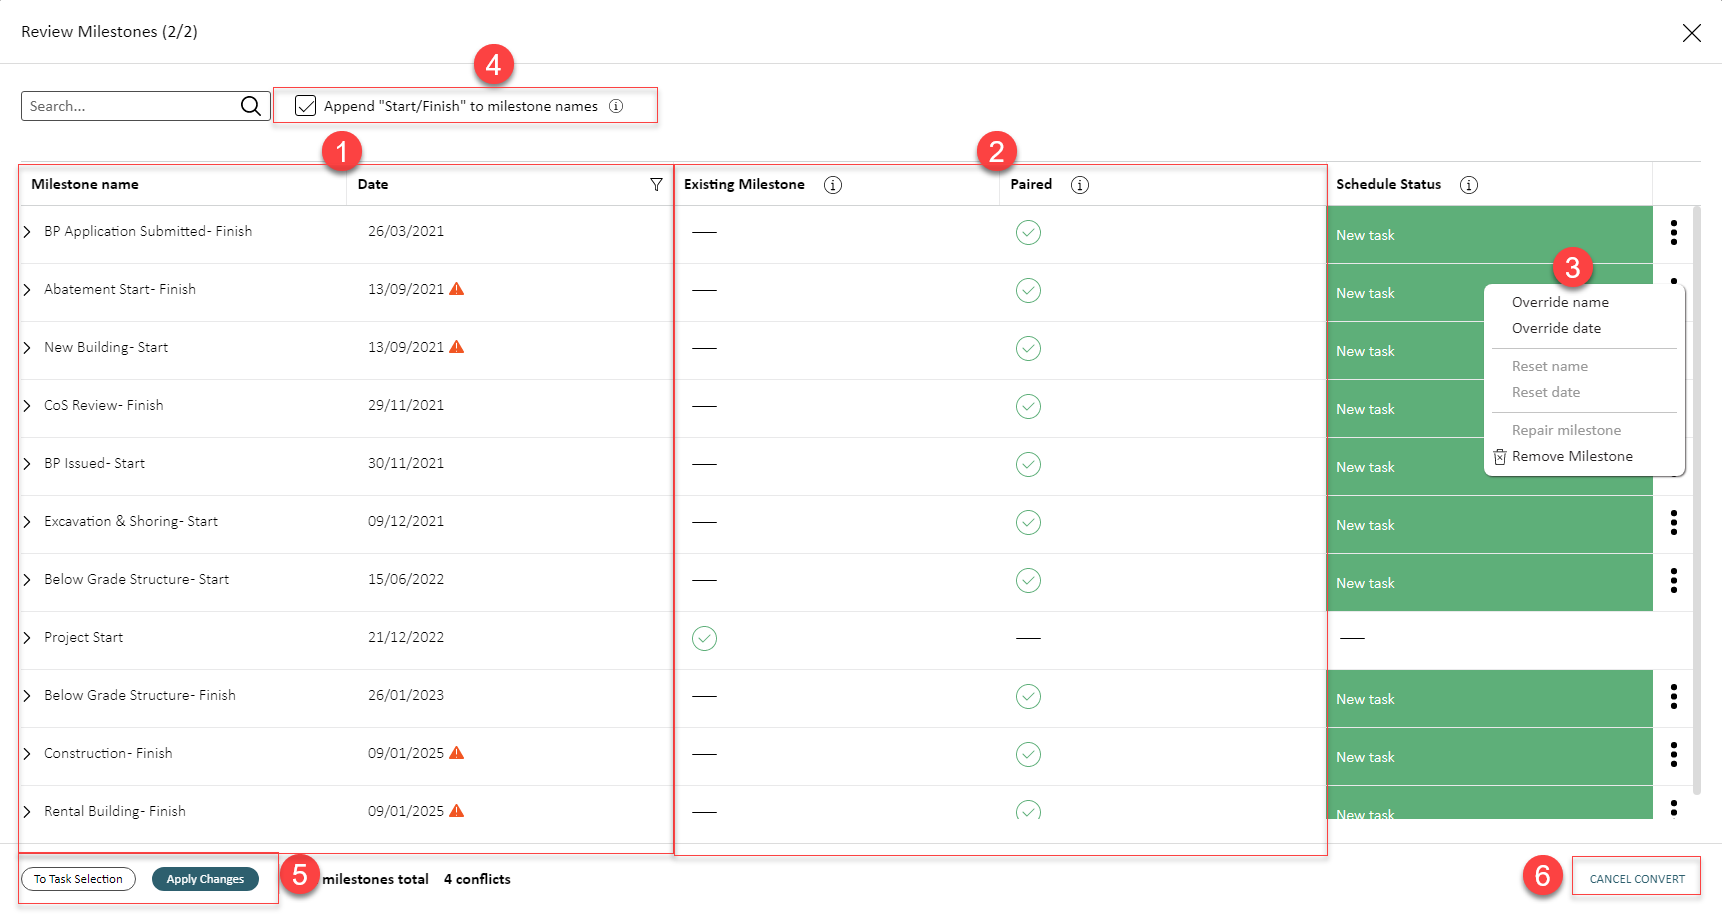Expand the BP Application Submitted- Finish row
This screenshot has width=1722, height=917.
coord(27,232)
